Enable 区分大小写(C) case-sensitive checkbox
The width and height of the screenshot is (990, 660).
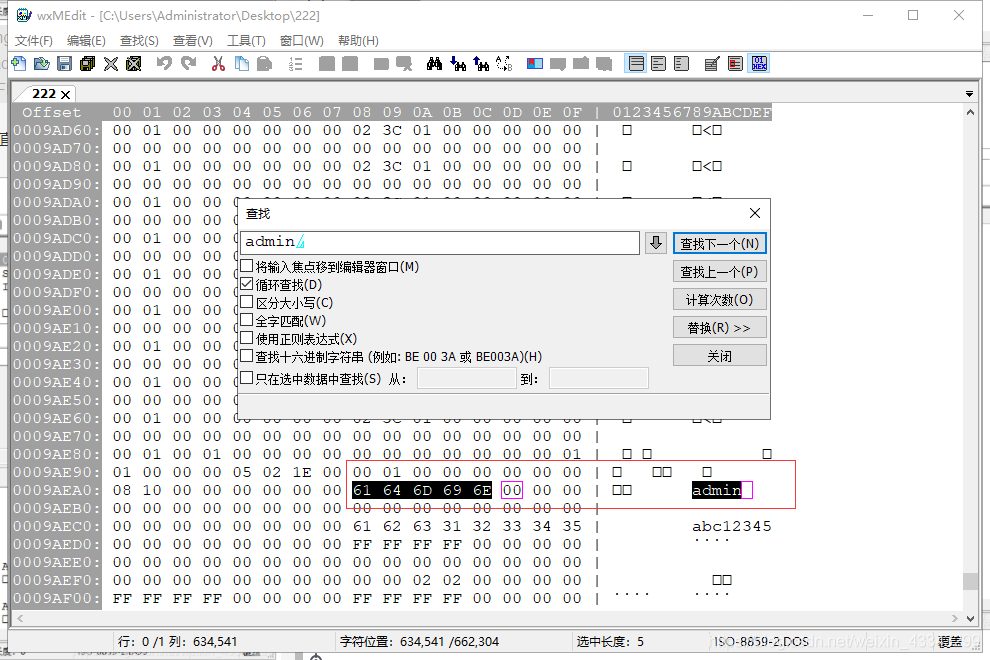[247, 302]
